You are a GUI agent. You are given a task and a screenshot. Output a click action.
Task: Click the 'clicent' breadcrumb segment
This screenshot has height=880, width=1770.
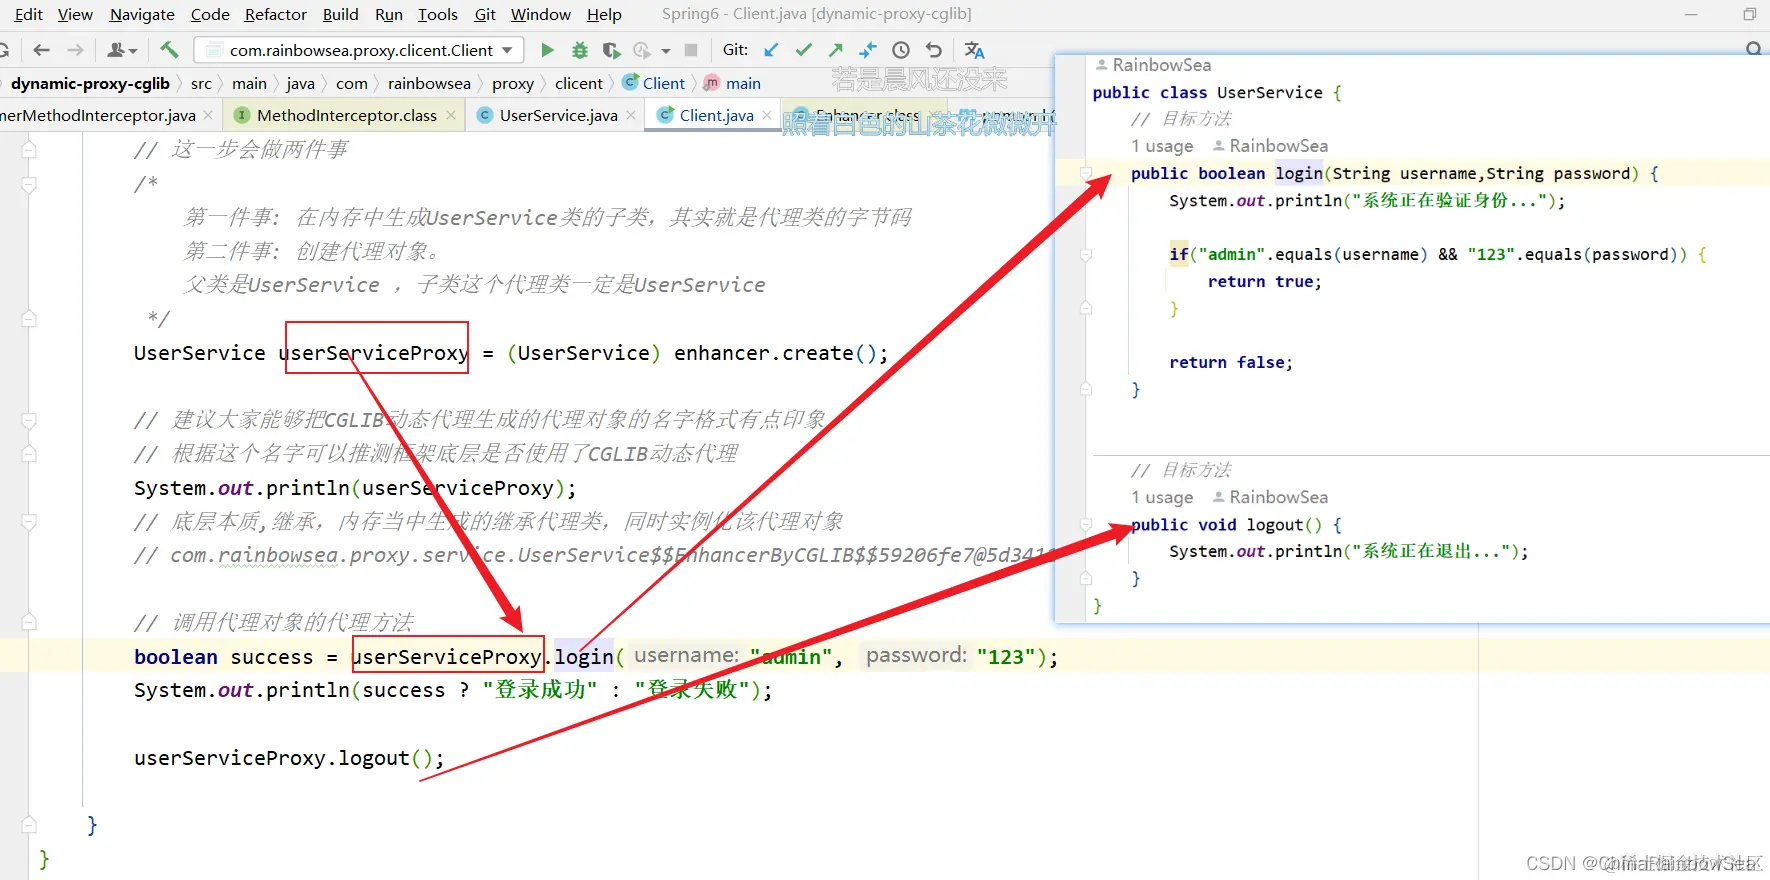(579, 83)
